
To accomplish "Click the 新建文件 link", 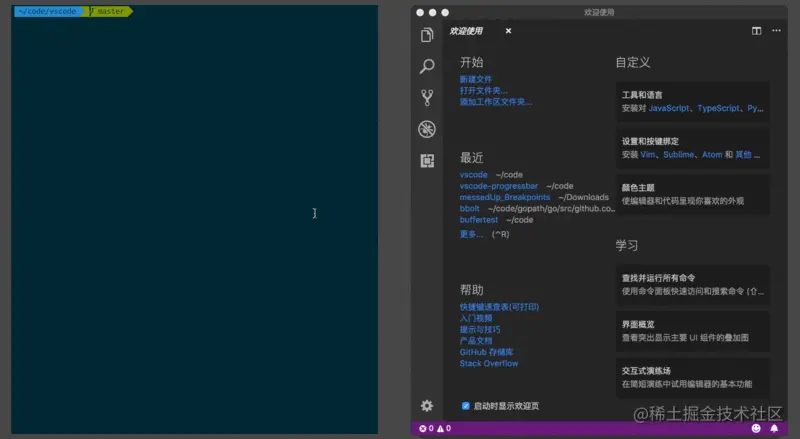I will pyautogui.click(x=476, y=79).
